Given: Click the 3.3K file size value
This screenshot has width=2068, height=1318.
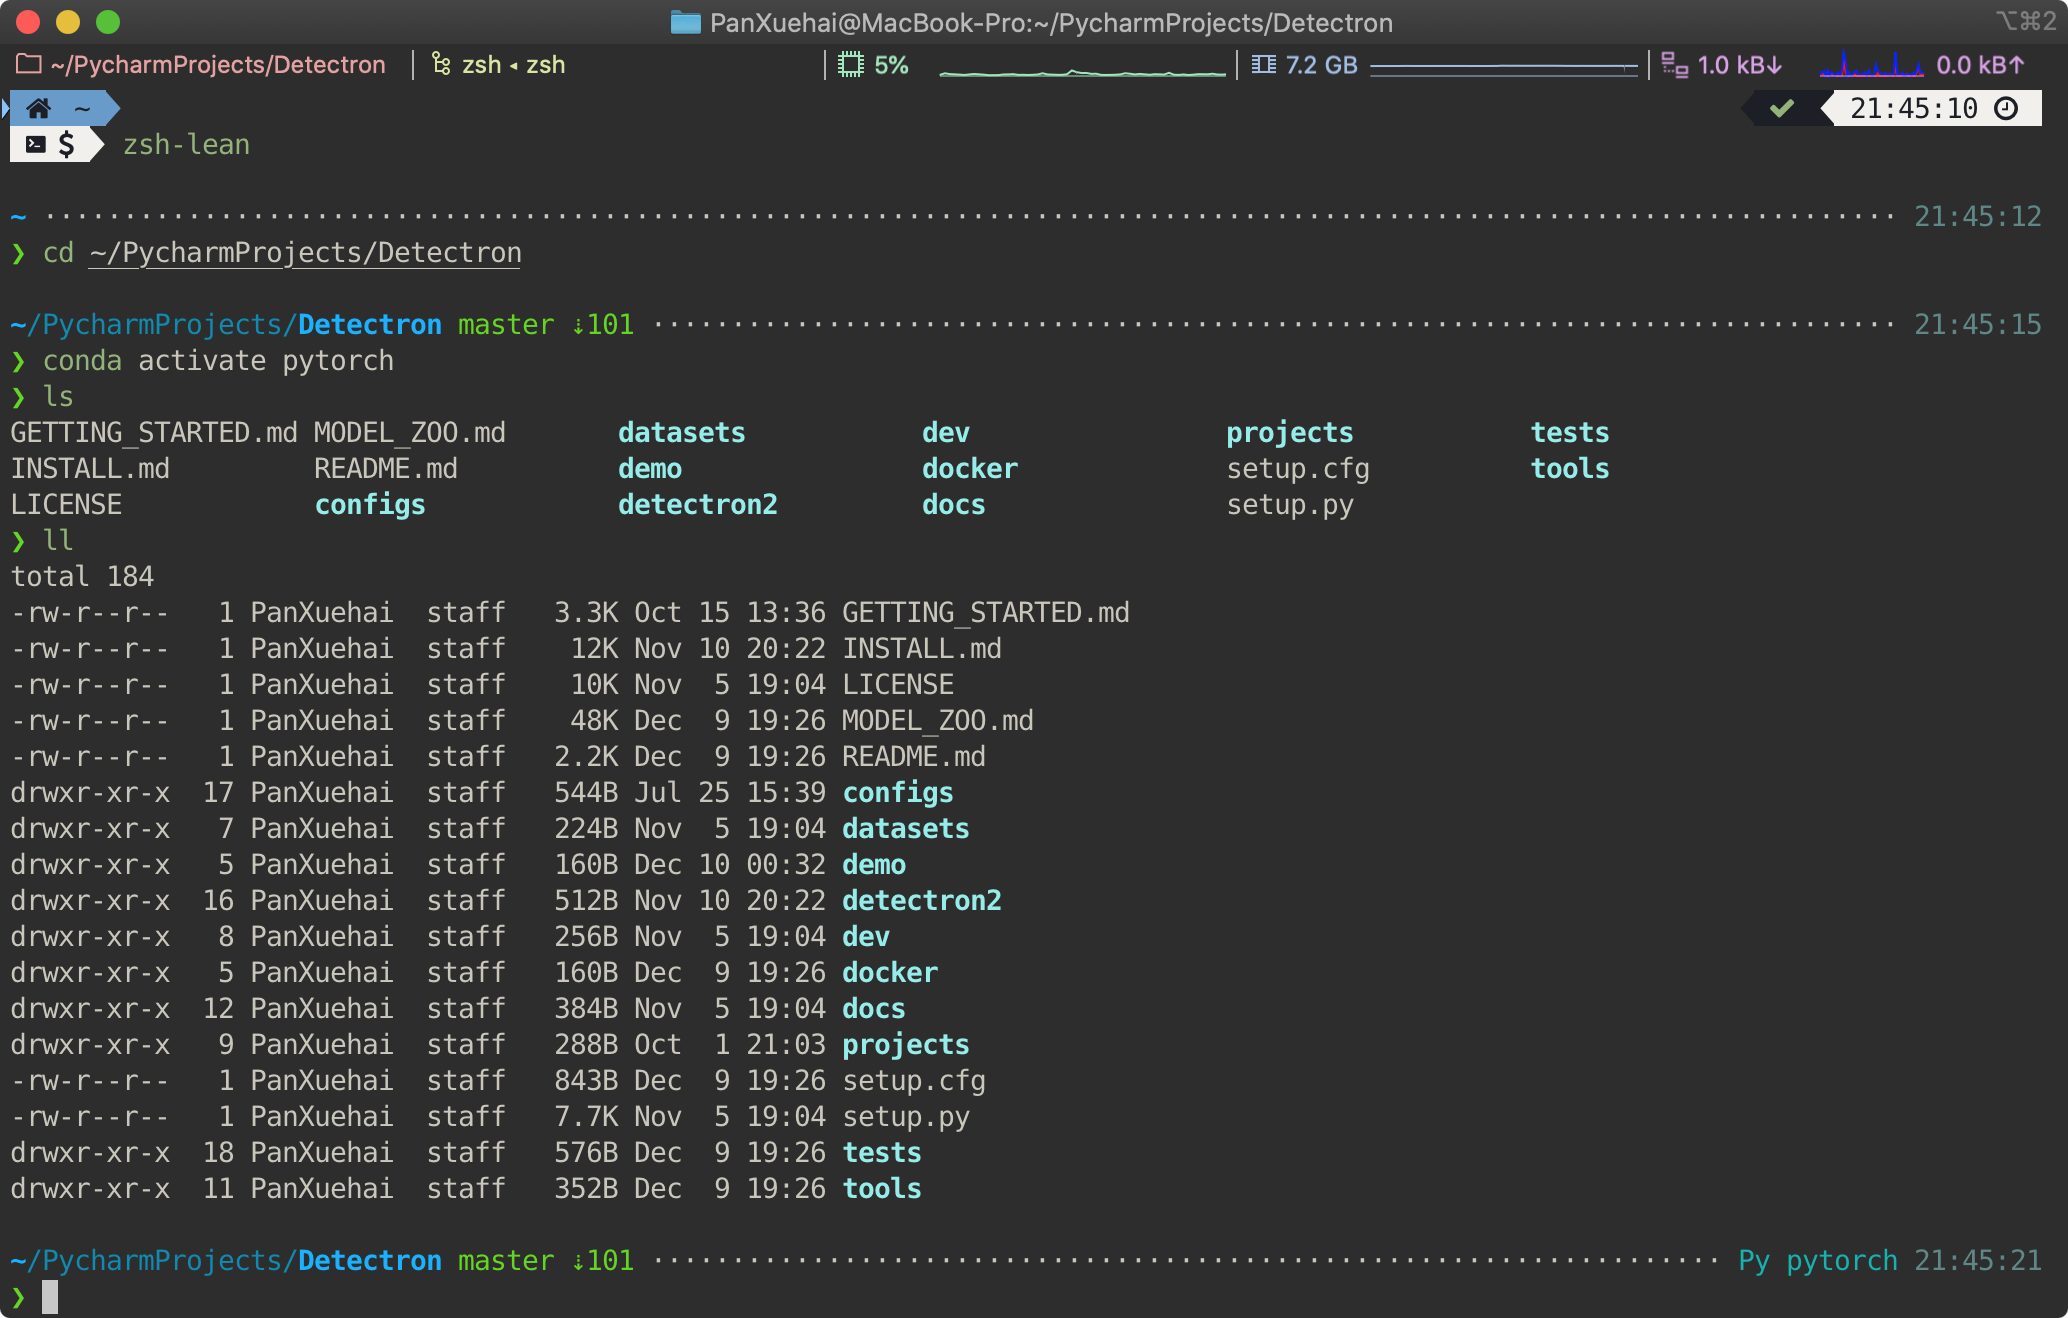Looking at the screenshot, I should [x=586, y=613].
